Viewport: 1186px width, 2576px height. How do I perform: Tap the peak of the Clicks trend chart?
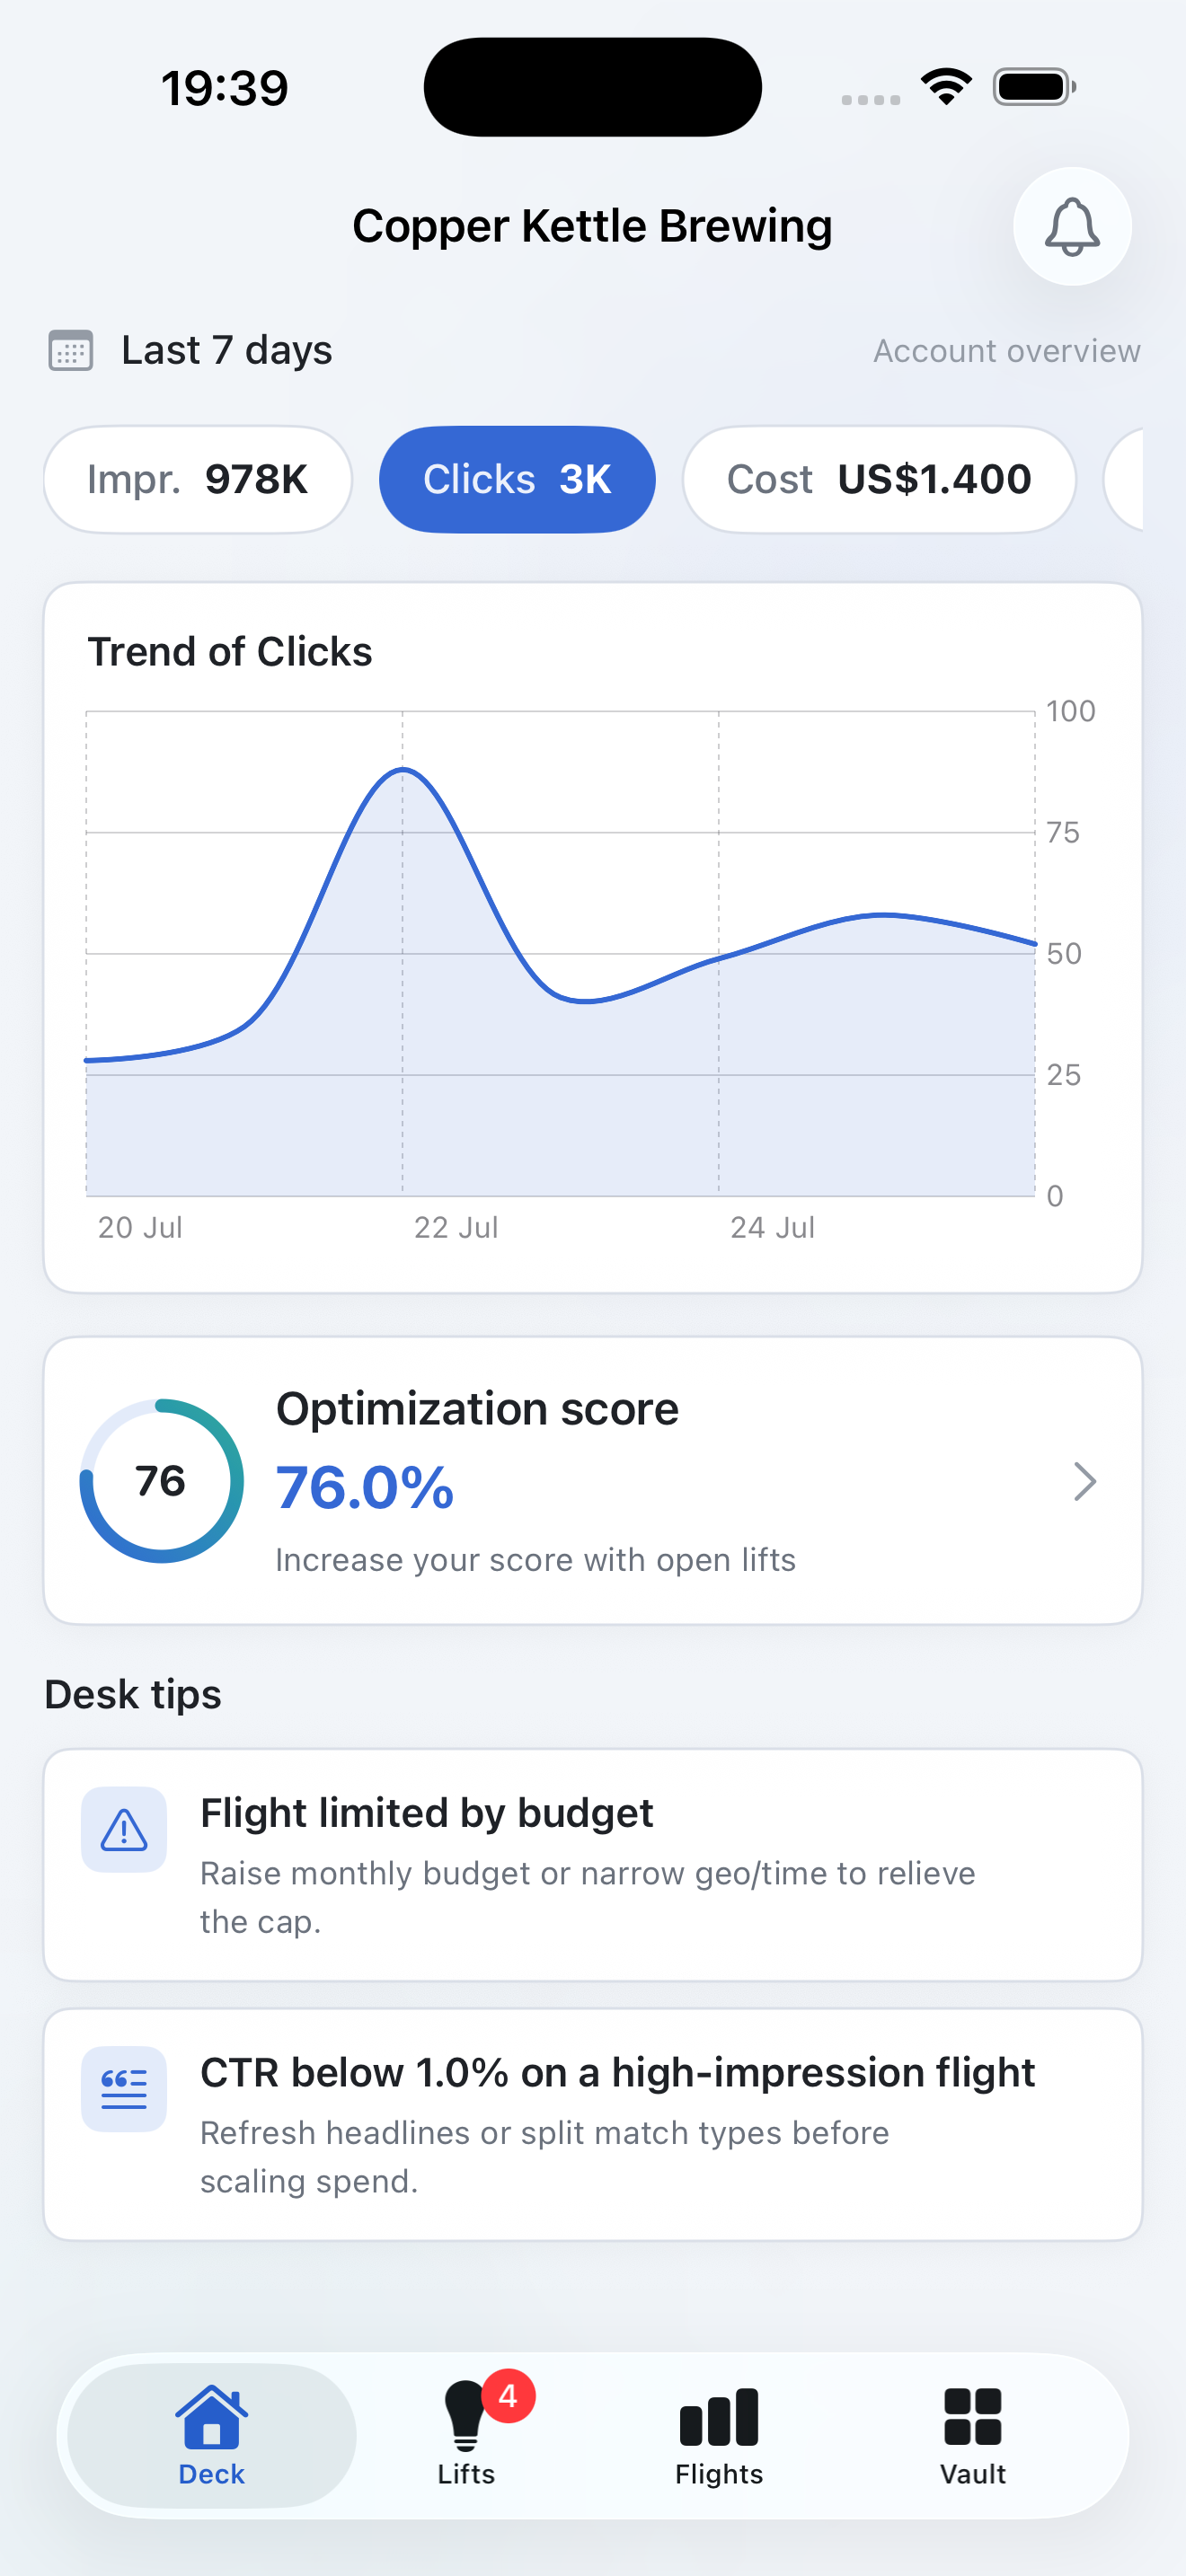coord(403,770)
